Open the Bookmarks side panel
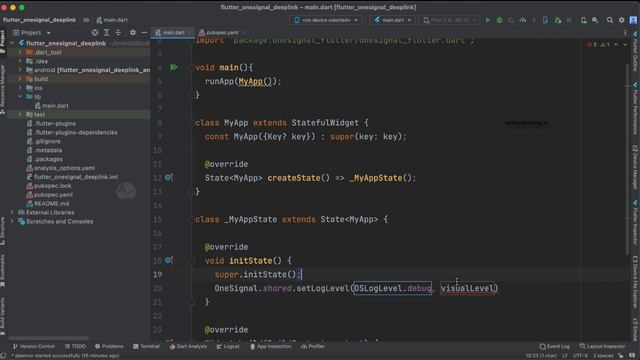The image size is (640, 360). coord(3,271)
